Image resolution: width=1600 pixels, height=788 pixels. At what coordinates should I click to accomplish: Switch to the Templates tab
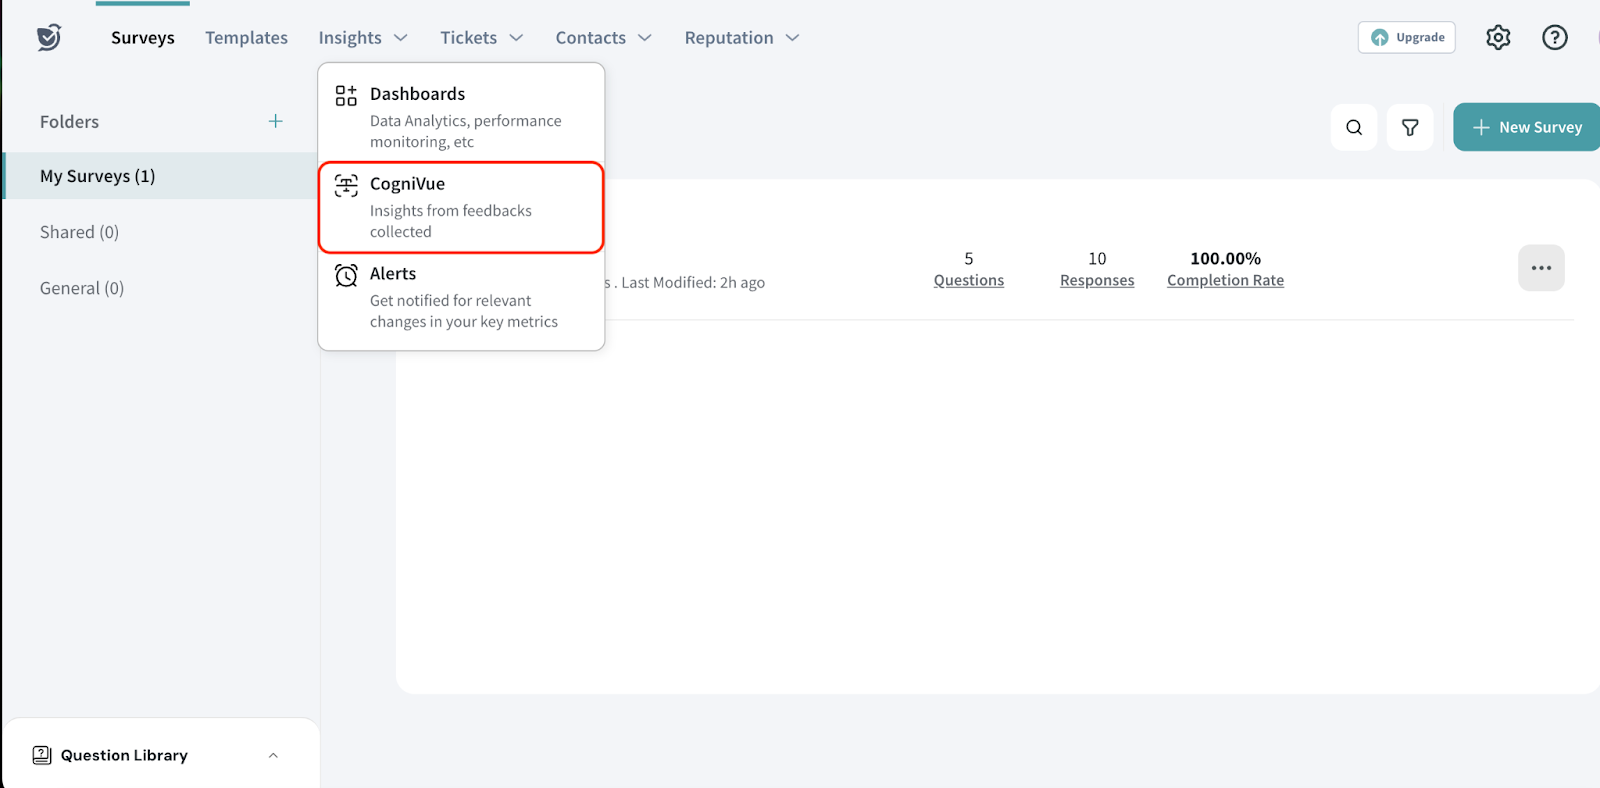point(246,38)
